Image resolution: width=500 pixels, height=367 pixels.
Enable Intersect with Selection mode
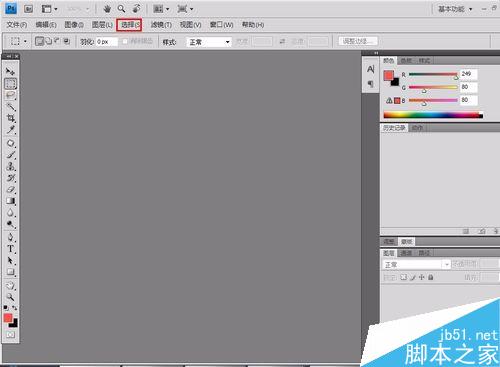tap(67, 41)
